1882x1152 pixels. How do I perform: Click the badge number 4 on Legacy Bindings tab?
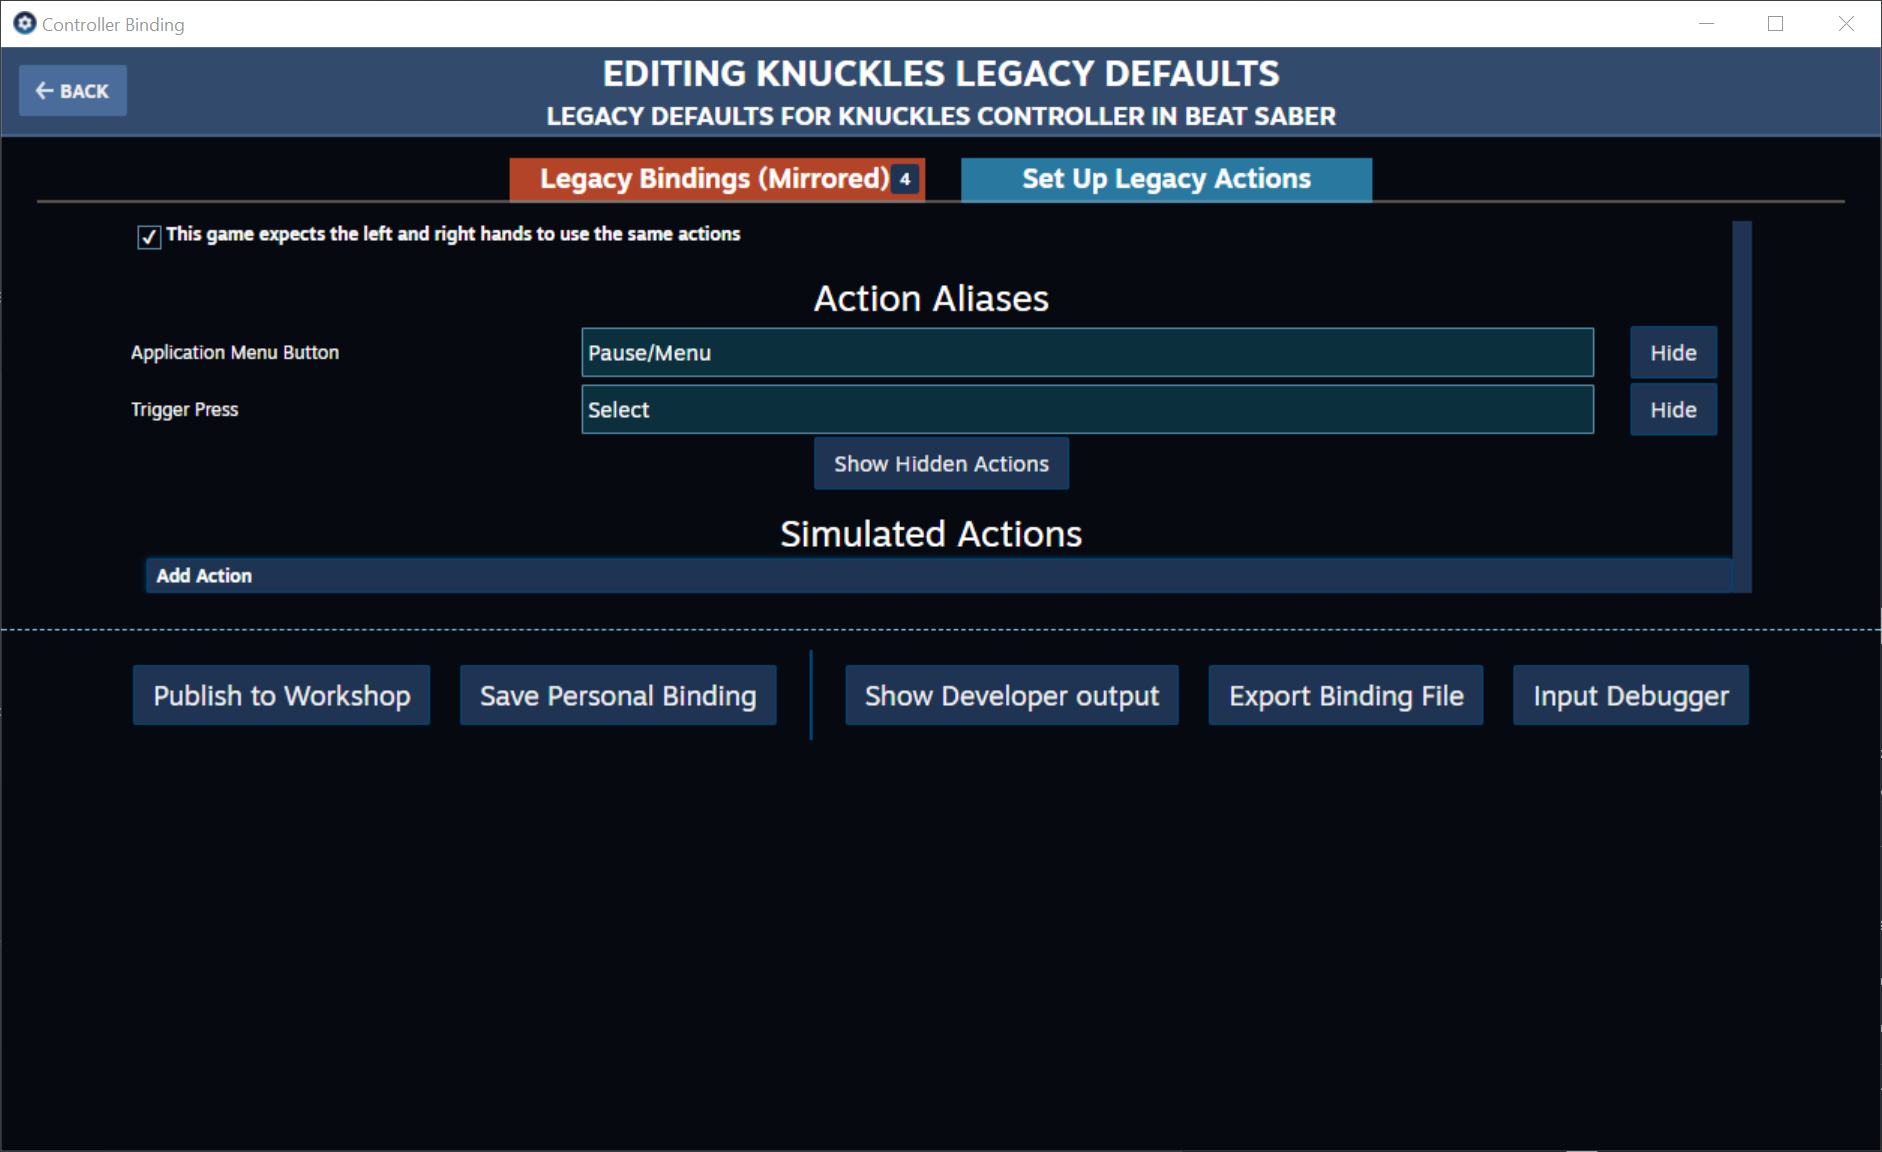tap(905, 180)
